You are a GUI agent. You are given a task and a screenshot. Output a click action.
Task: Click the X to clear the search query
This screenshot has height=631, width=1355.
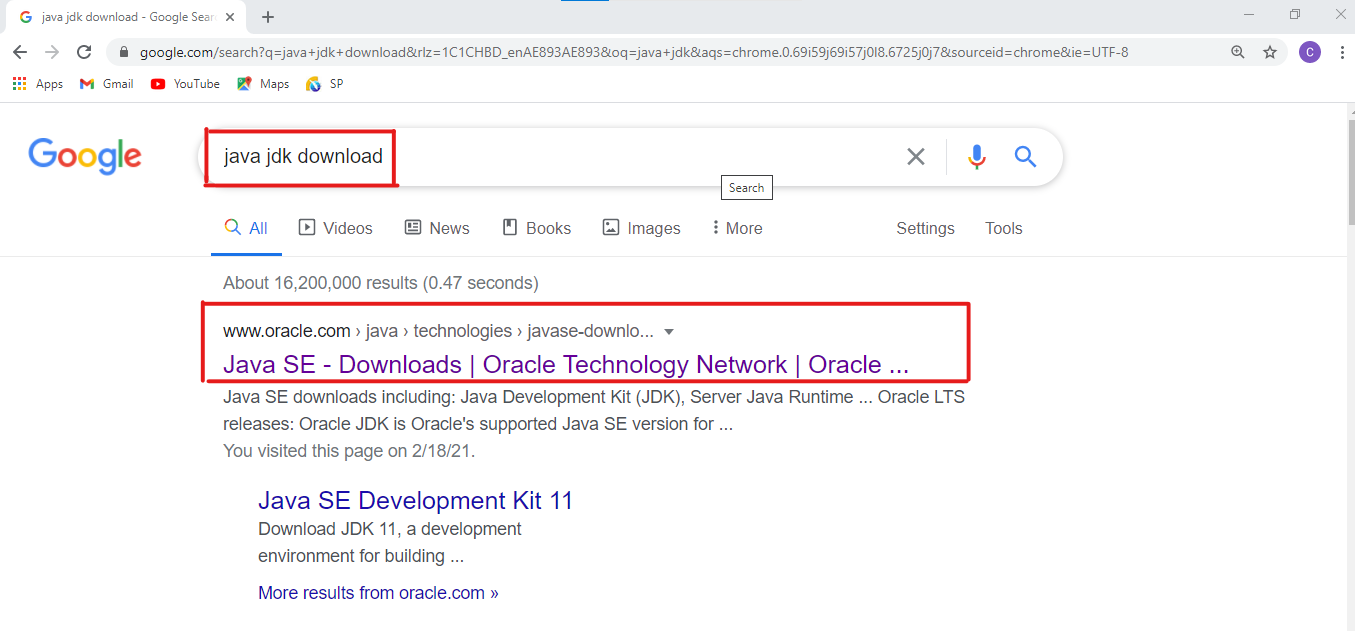pyautogui.click(x=915, y=156)
